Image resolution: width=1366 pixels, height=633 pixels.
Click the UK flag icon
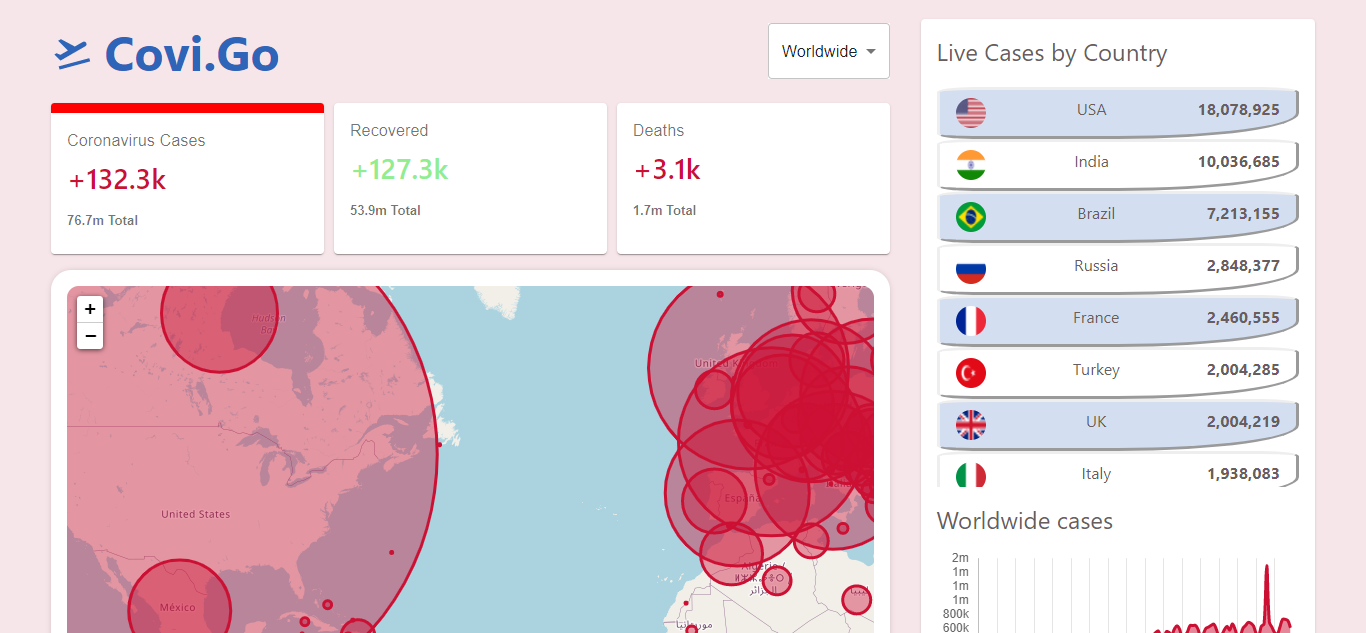[971, 425]
